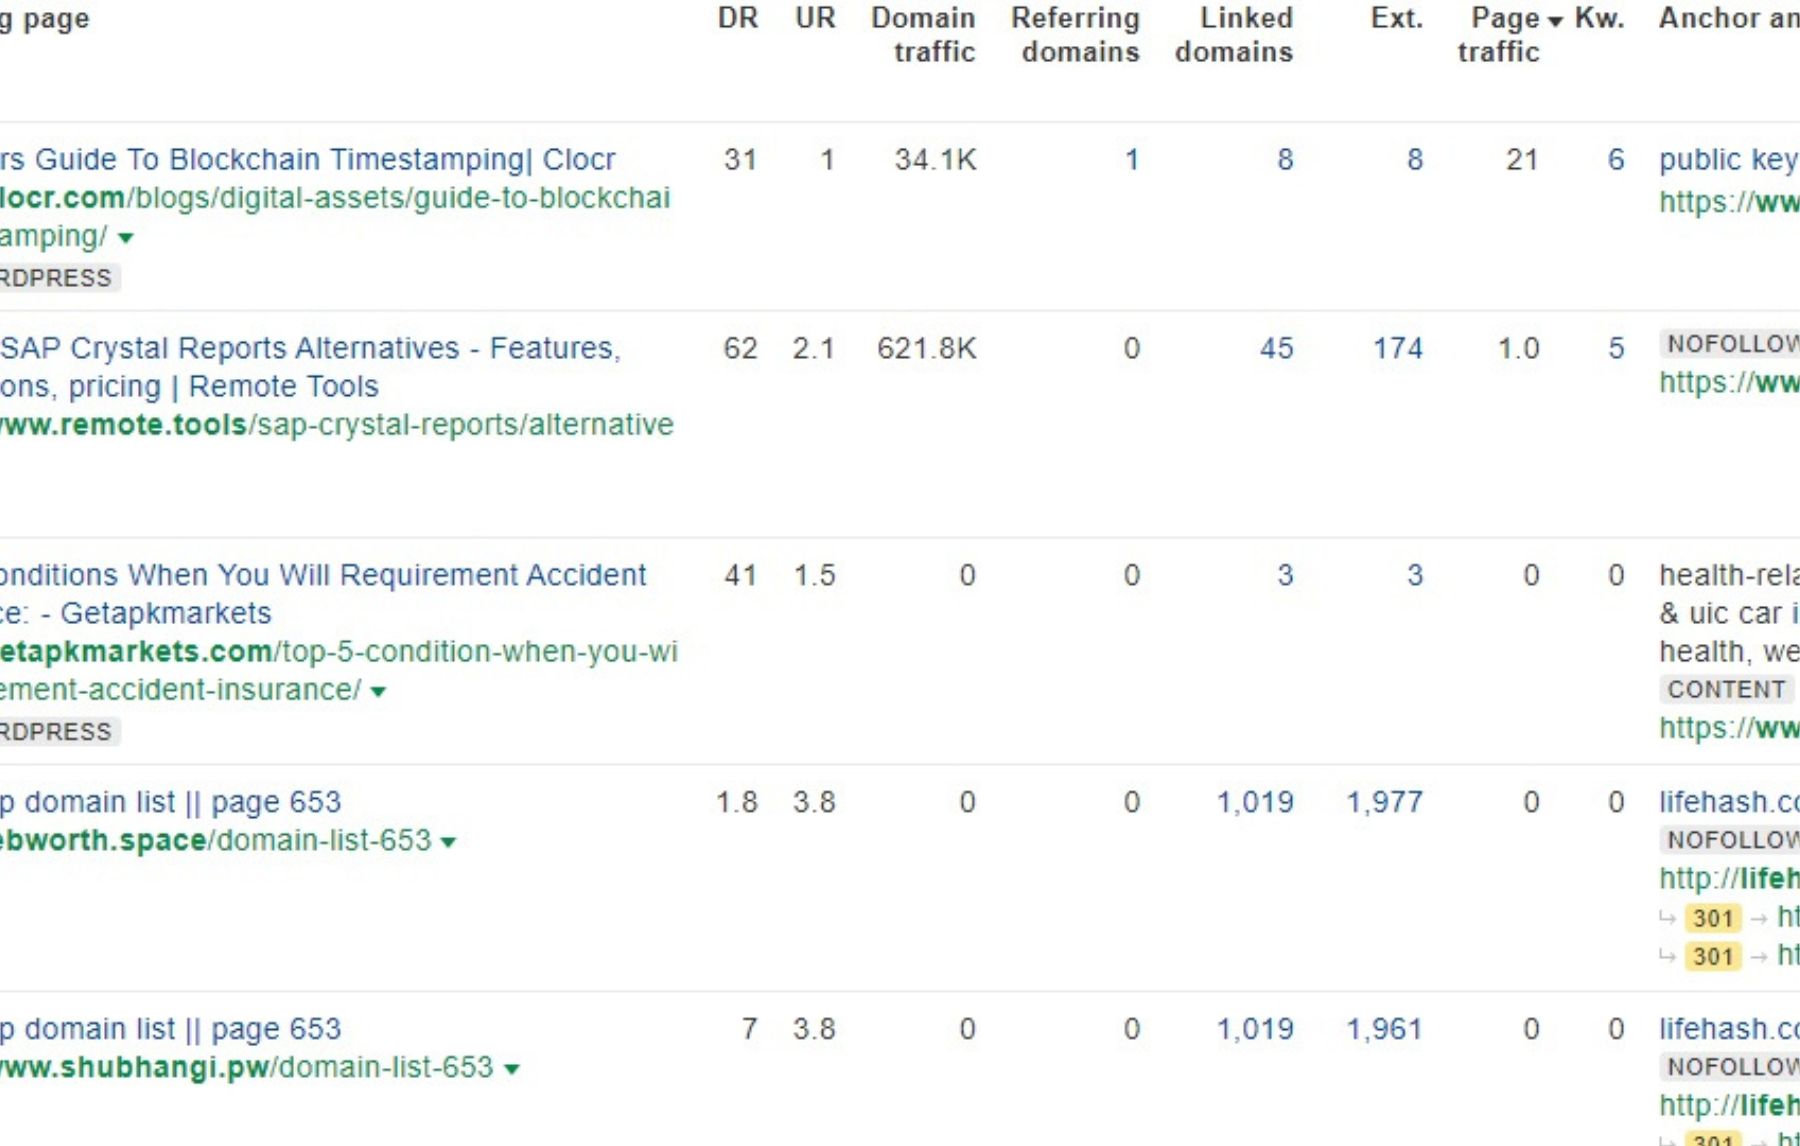Screen dimensions: 1800x1146
Task: Expand shubhangi.pw URL dropdown arrow
Action: 512,1069
